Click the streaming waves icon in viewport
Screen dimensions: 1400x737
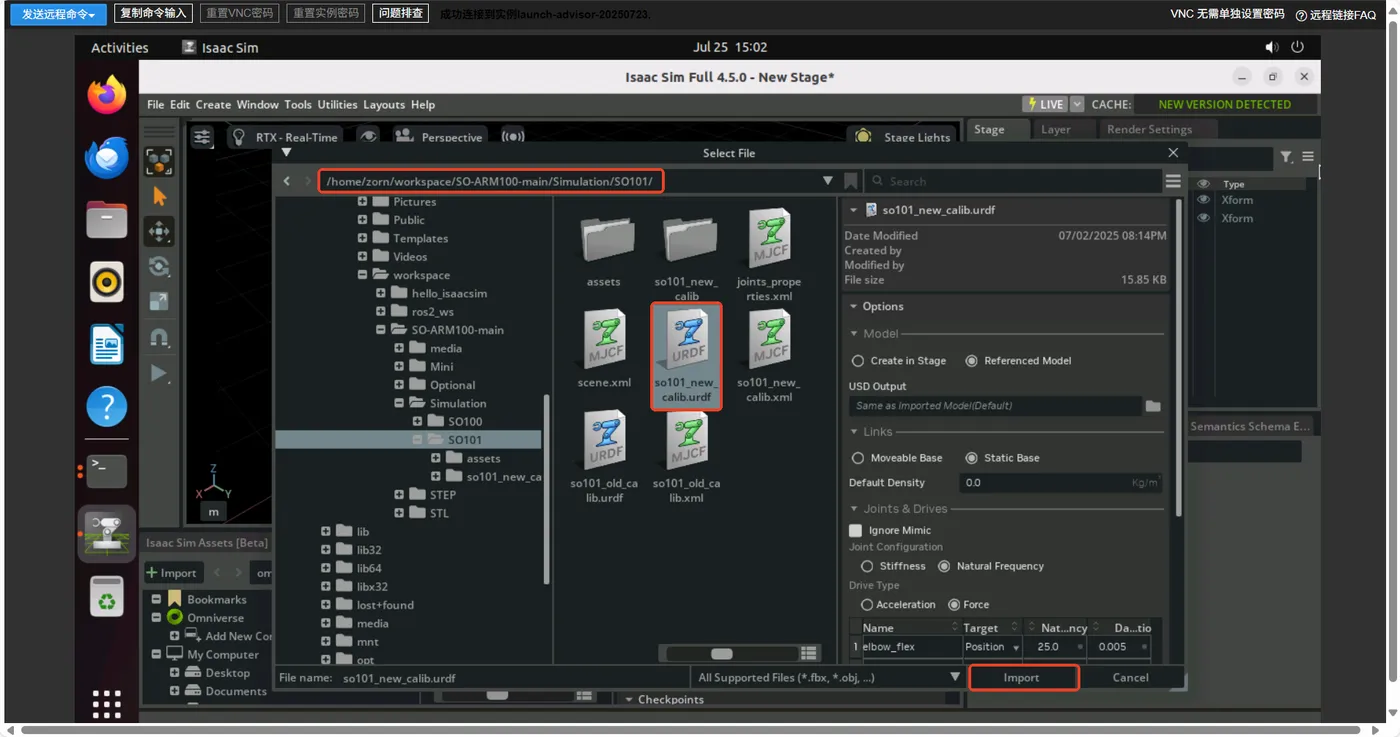click(512, 137)
